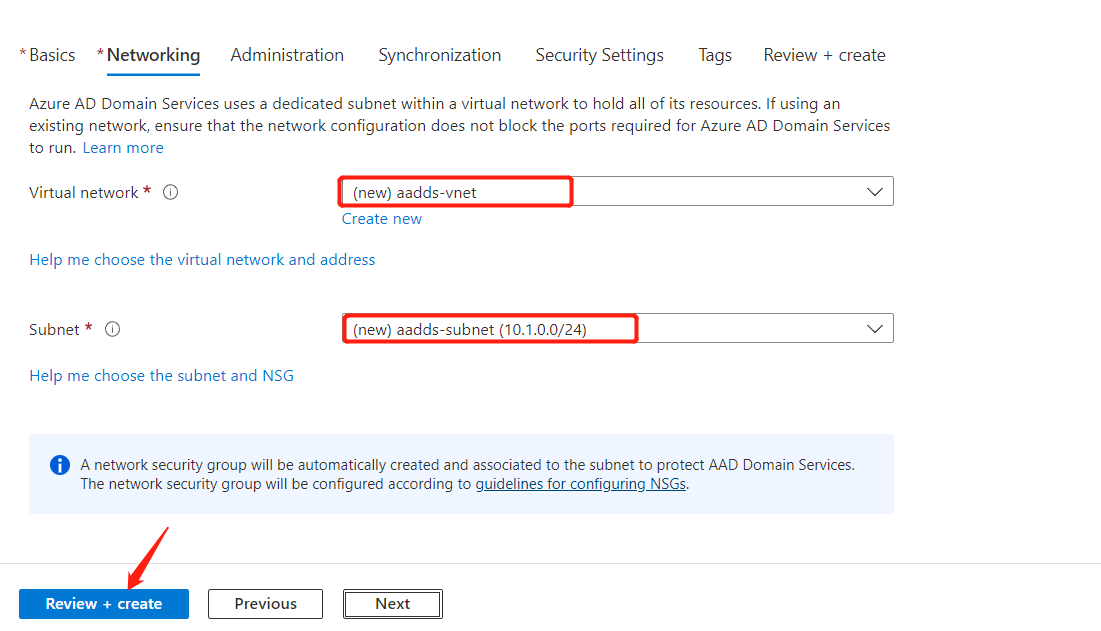This screenshot has height=631, width=1101.
Task: Expand Virtual network chevron arrow
Action: click(874, 192)
